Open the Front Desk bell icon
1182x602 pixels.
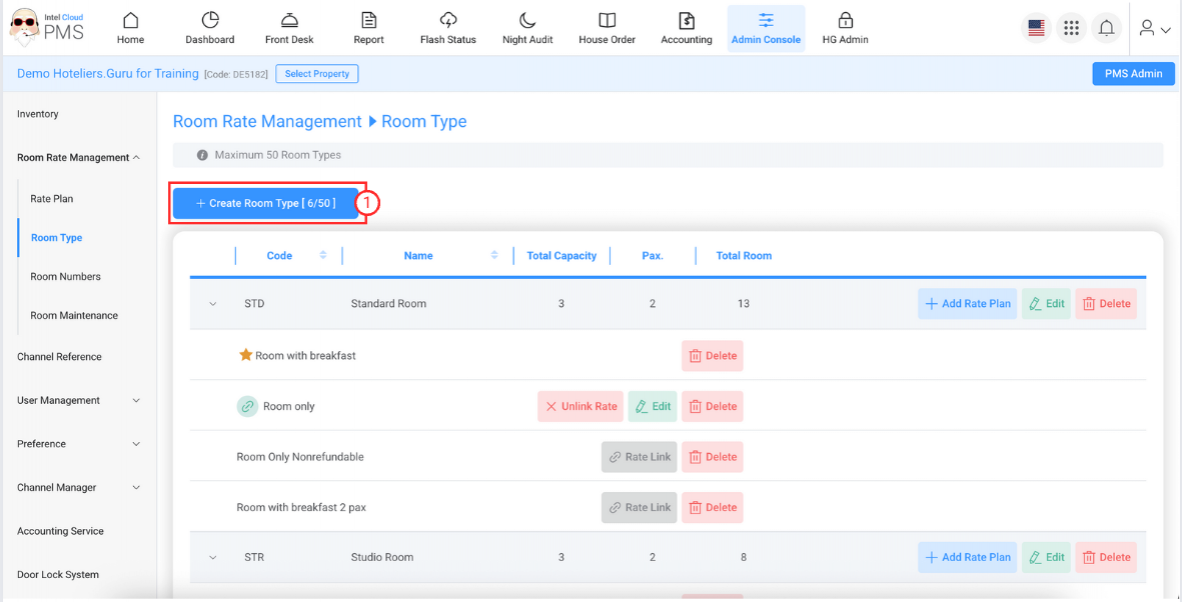coord(289,21)
